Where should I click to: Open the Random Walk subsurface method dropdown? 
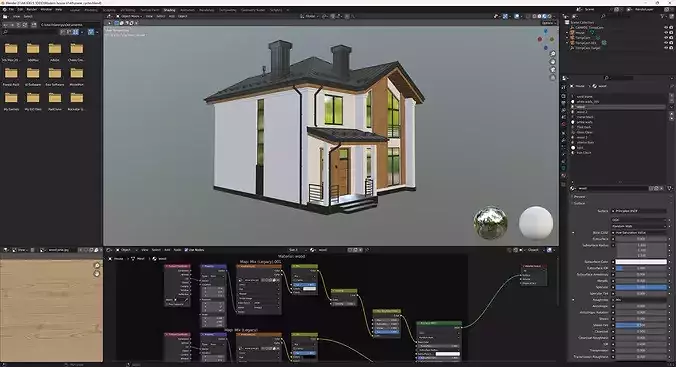point(639,226)
